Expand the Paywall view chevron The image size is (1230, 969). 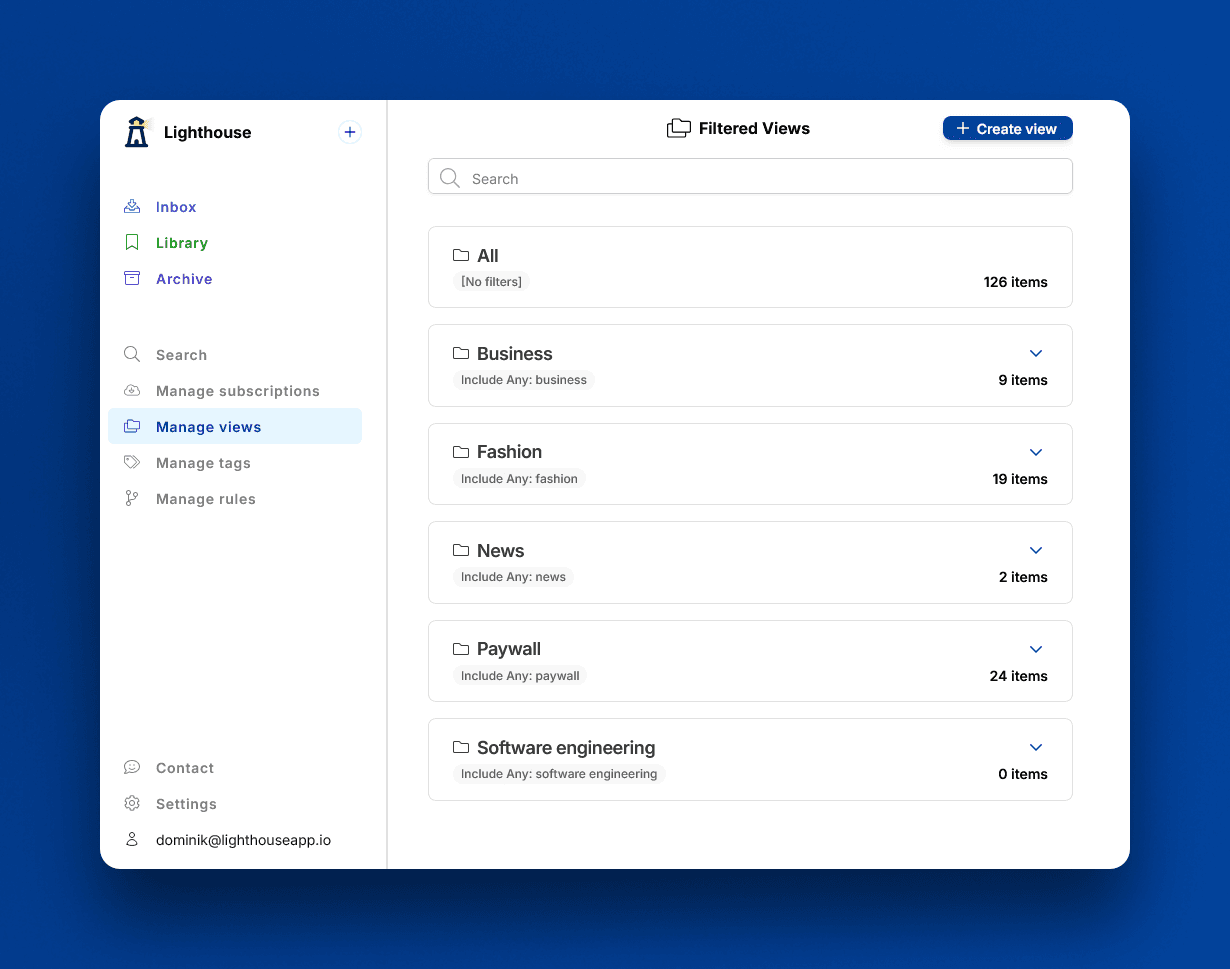point(1036,650)
